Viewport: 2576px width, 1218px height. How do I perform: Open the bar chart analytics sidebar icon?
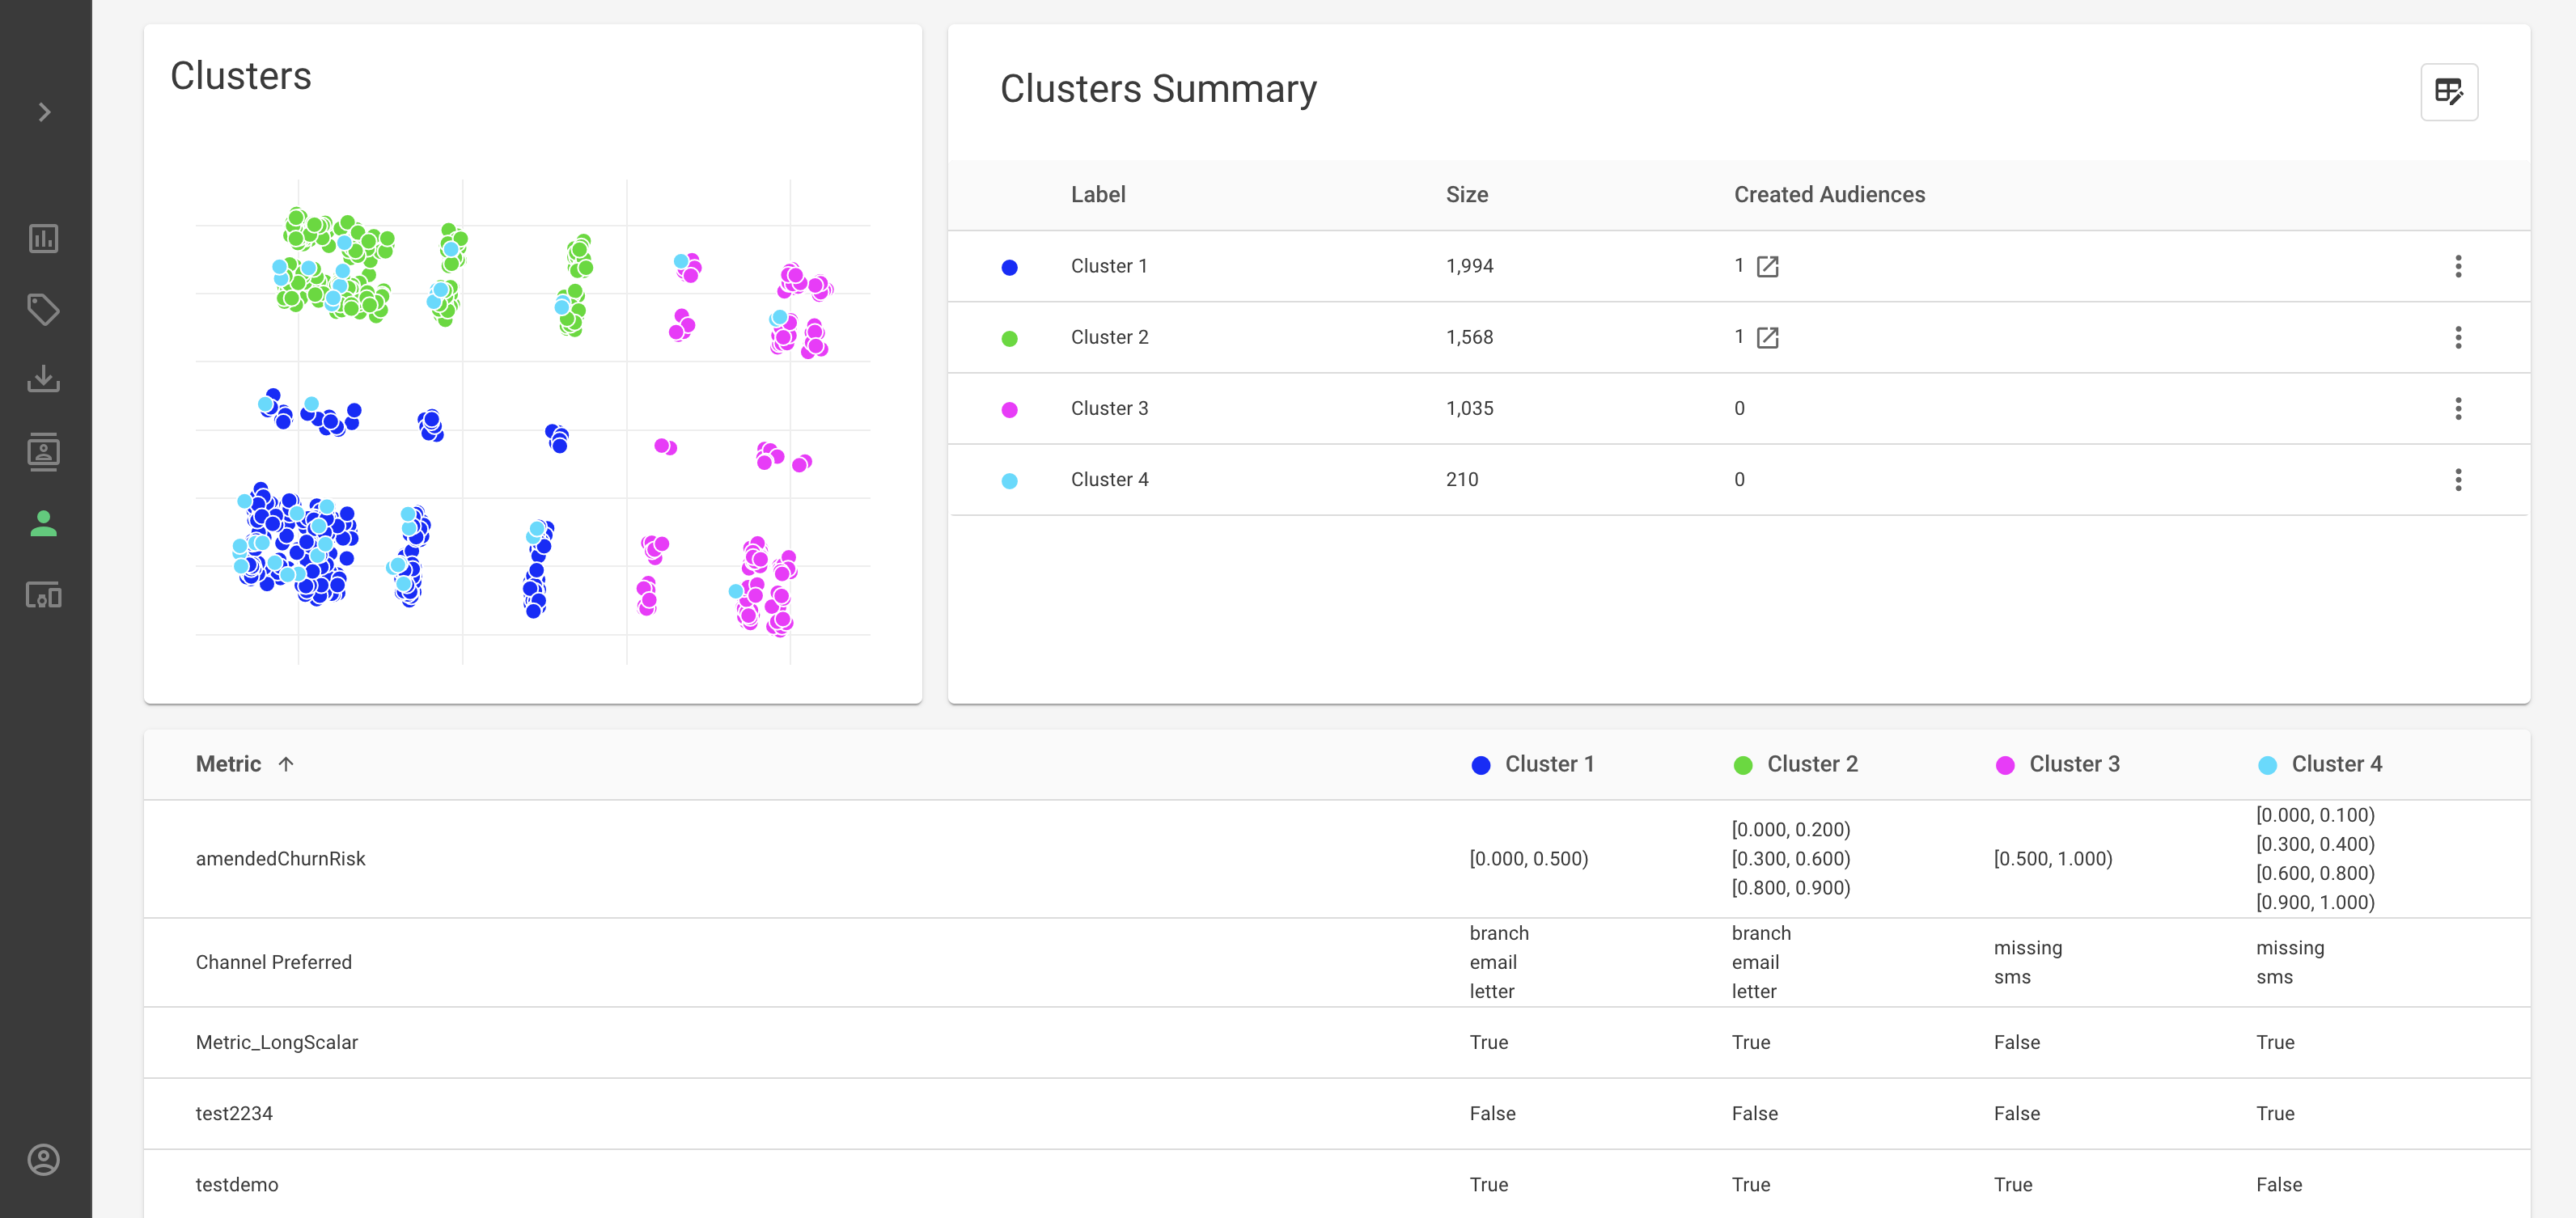click(x=44, y=238)
